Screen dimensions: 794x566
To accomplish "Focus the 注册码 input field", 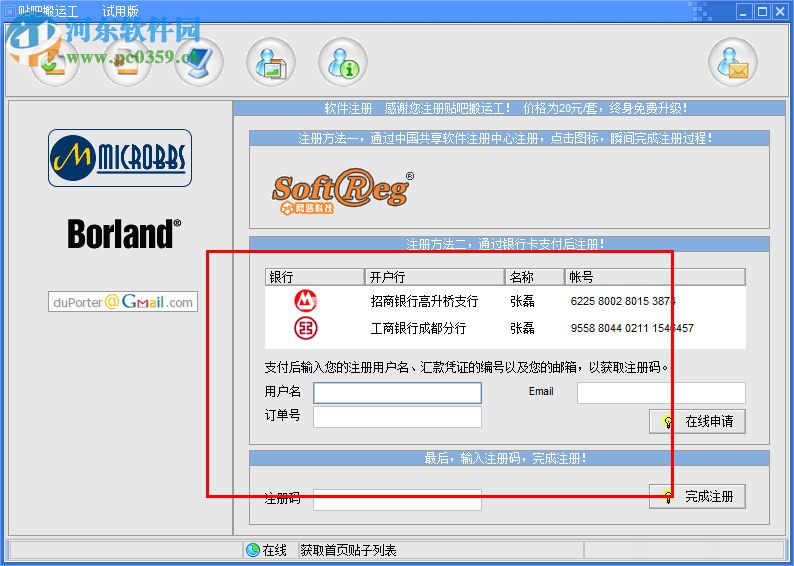I will click(x=398, y=500).
